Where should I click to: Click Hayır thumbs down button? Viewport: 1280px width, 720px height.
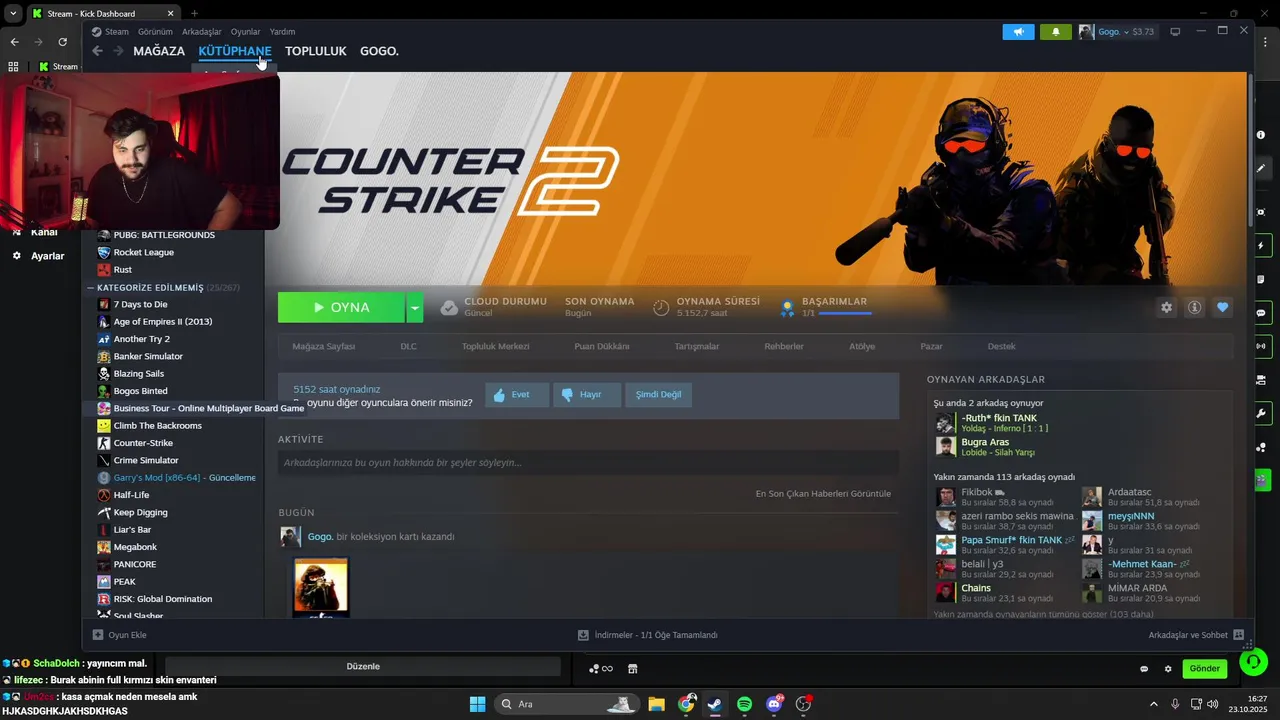pos(587,394)
